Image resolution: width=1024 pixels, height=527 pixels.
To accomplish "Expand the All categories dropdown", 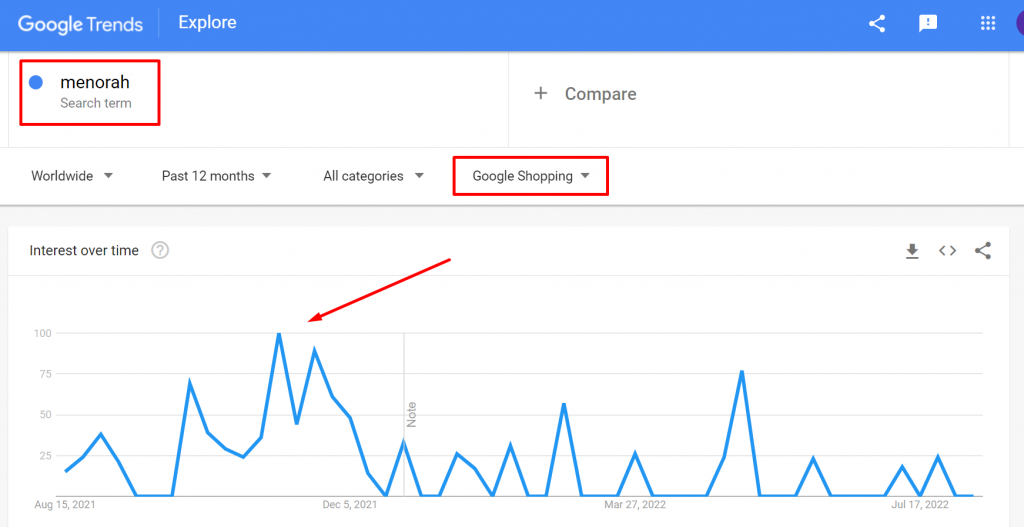I will click(374, 176).
